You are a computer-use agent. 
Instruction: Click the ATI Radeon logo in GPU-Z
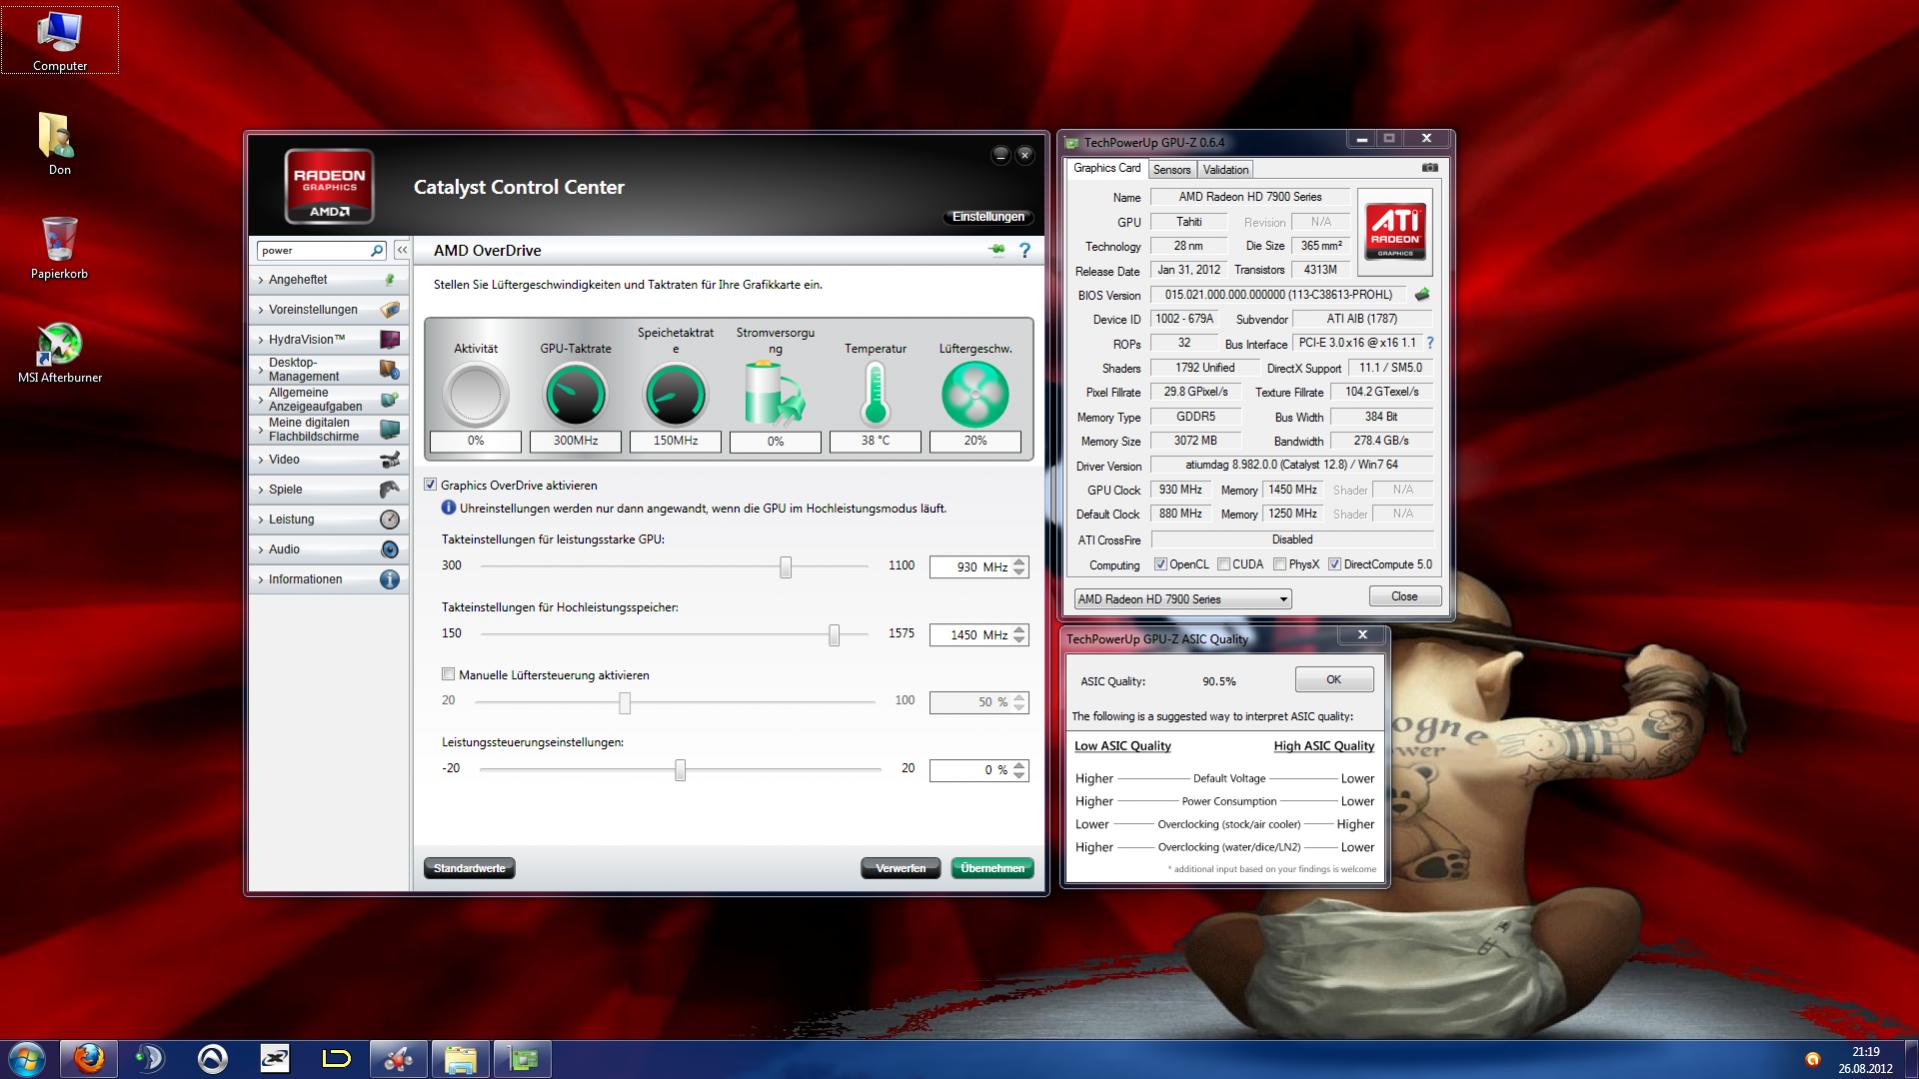click(x=1395, y=232)
